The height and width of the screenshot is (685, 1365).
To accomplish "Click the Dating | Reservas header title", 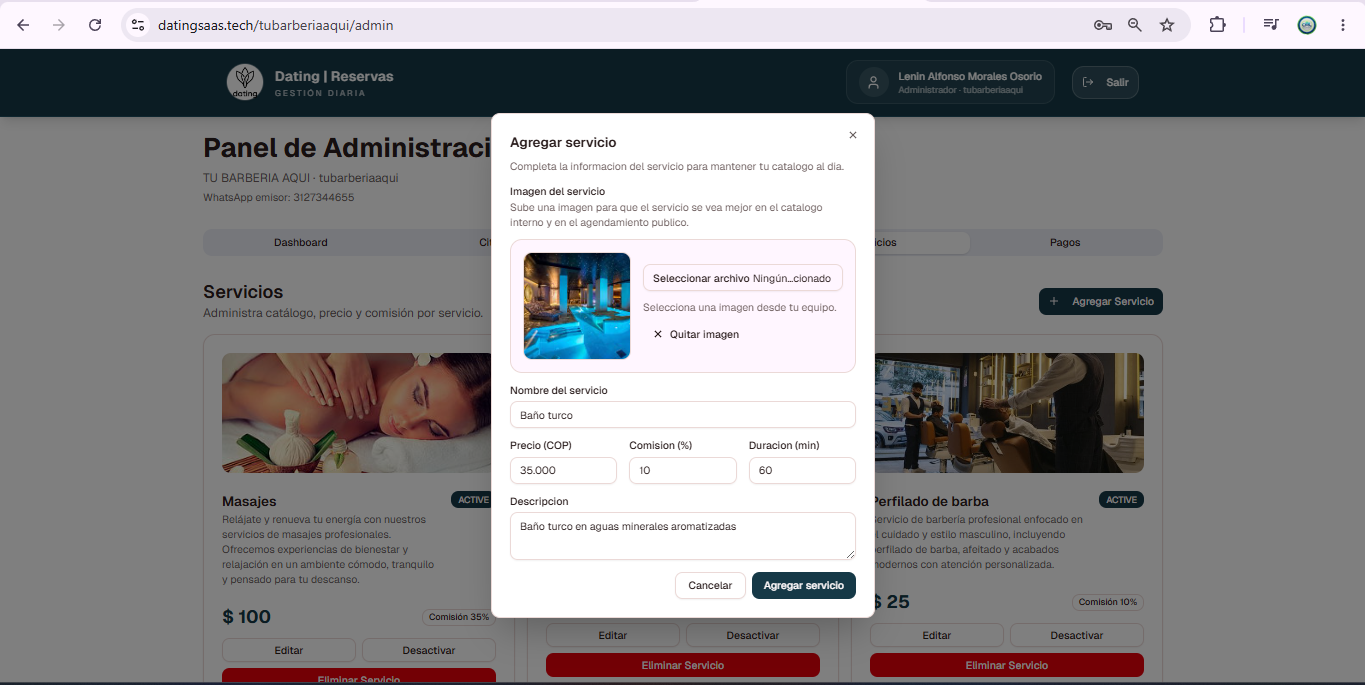I will pyautogui.click(x=334, y=76).
